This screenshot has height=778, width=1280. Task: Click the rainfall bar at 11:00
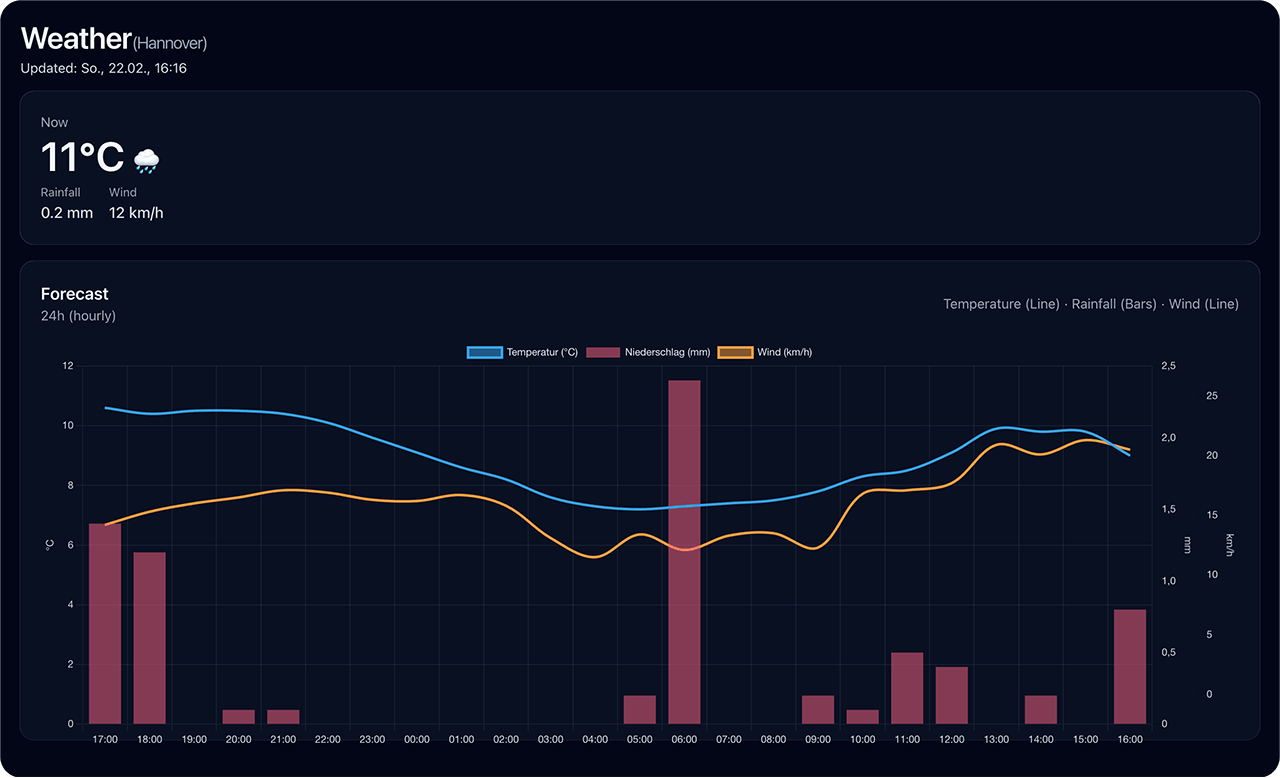click(907, 687)
